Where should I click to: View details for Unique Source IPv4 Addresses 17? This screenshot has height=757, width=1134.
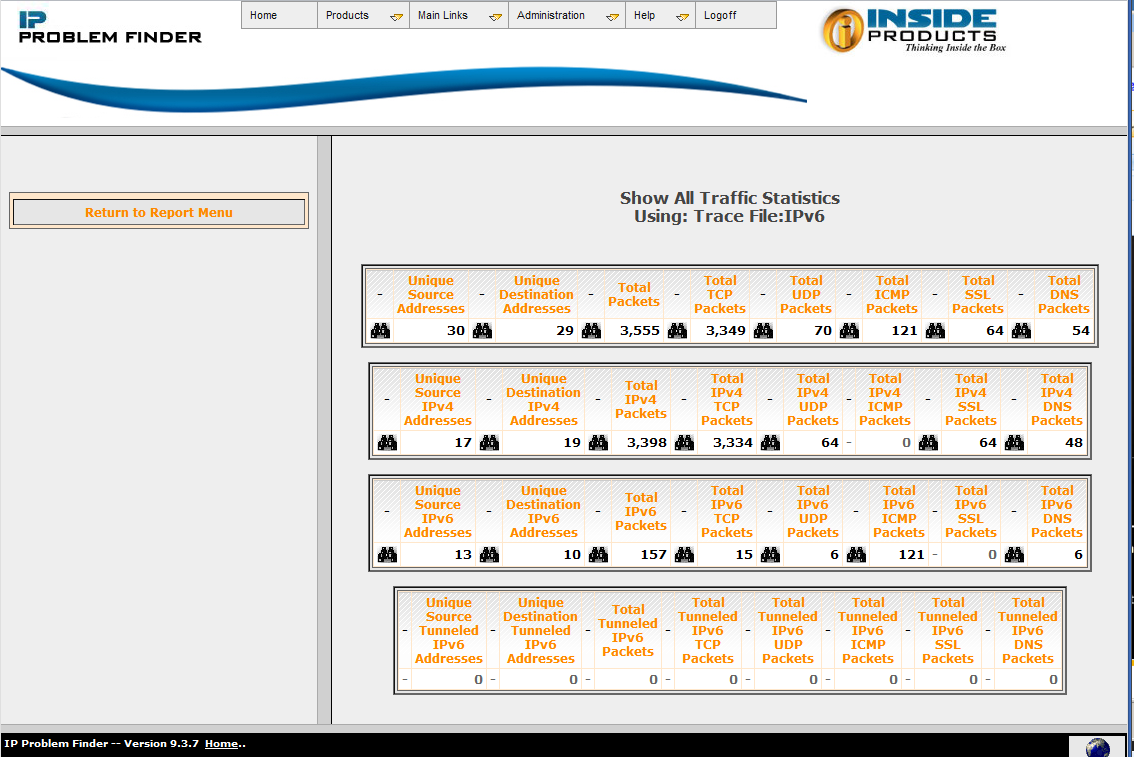[387, 443]
